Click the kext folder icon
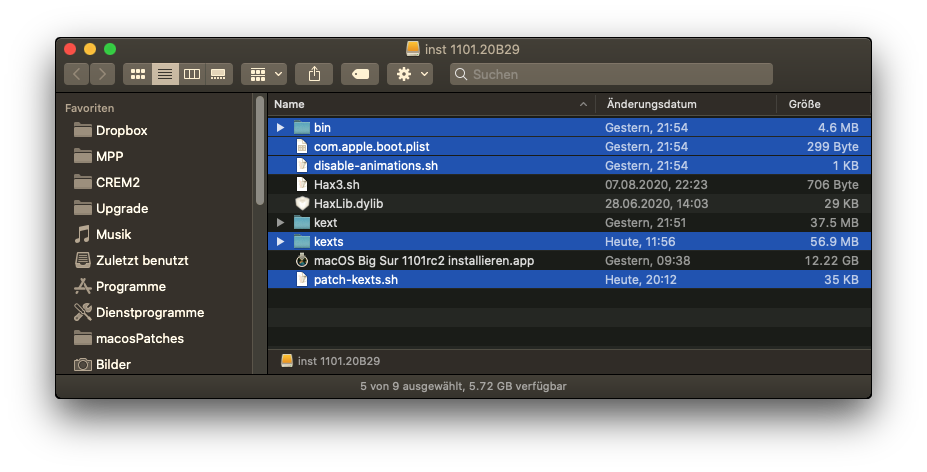 click(302, 222)
